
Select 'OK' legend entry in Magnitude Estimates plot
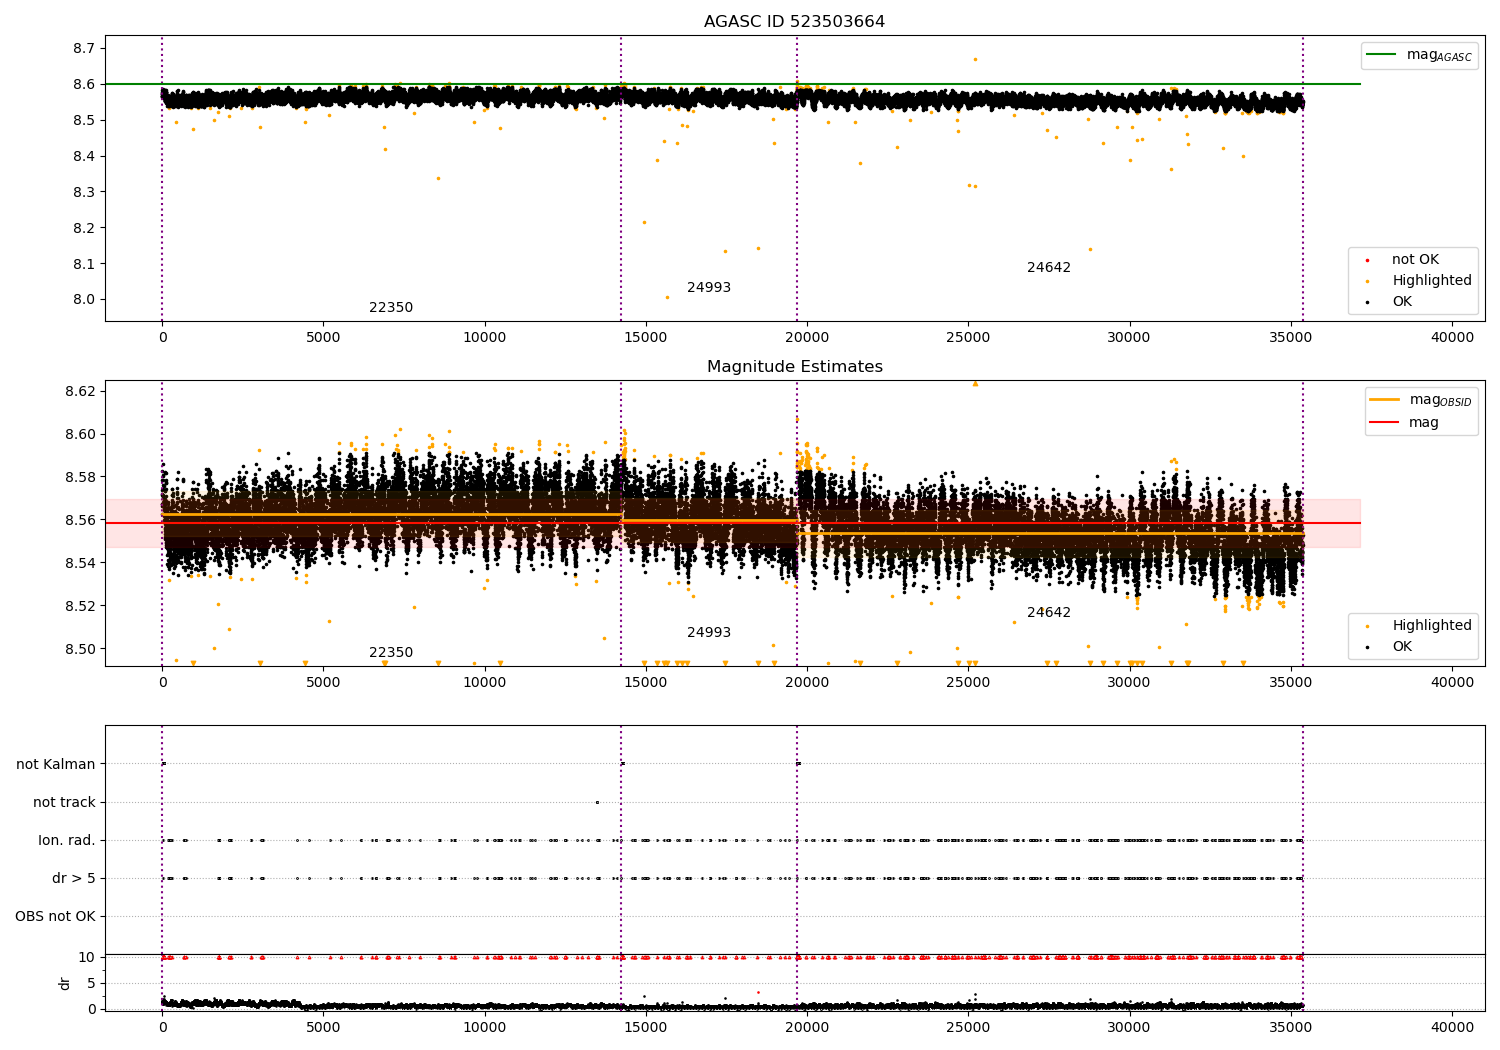pos(1402,646)
